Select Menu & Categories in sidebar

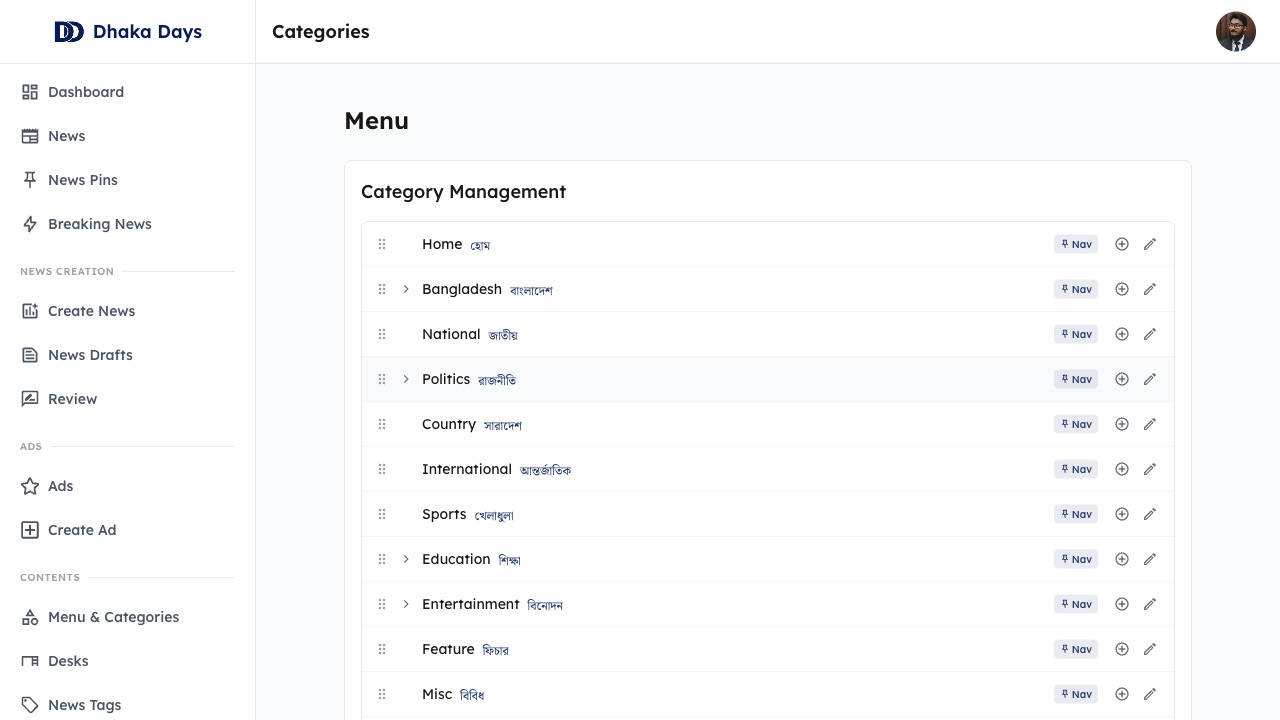click(x=127, y=617)
